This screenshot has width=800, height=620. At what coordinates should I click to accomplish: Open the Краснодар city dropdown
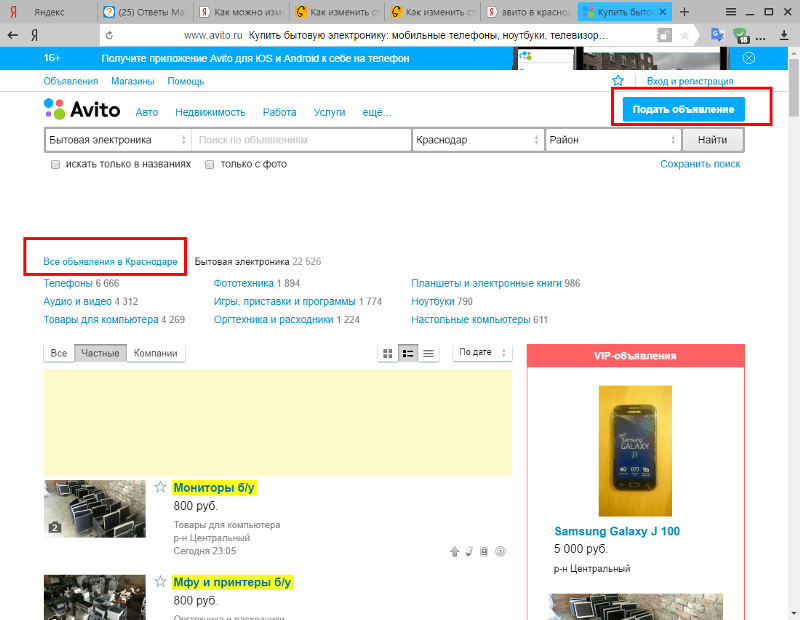pos(478,140)
